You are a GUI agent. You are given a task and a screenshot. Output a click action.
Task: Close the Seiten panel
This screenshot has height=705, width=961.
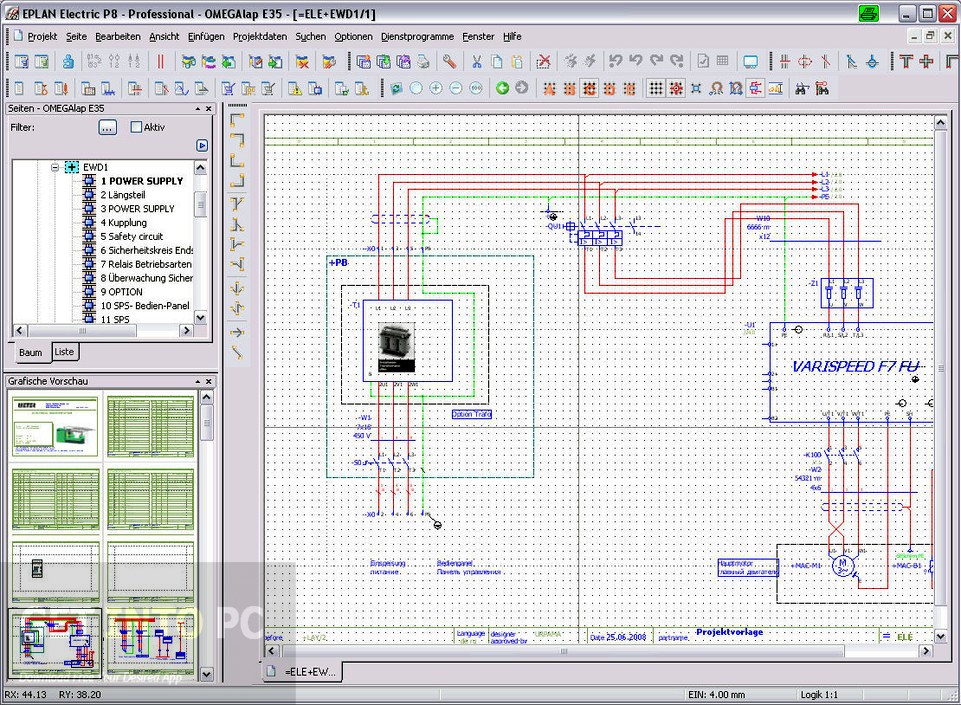(x=209, y=109)
